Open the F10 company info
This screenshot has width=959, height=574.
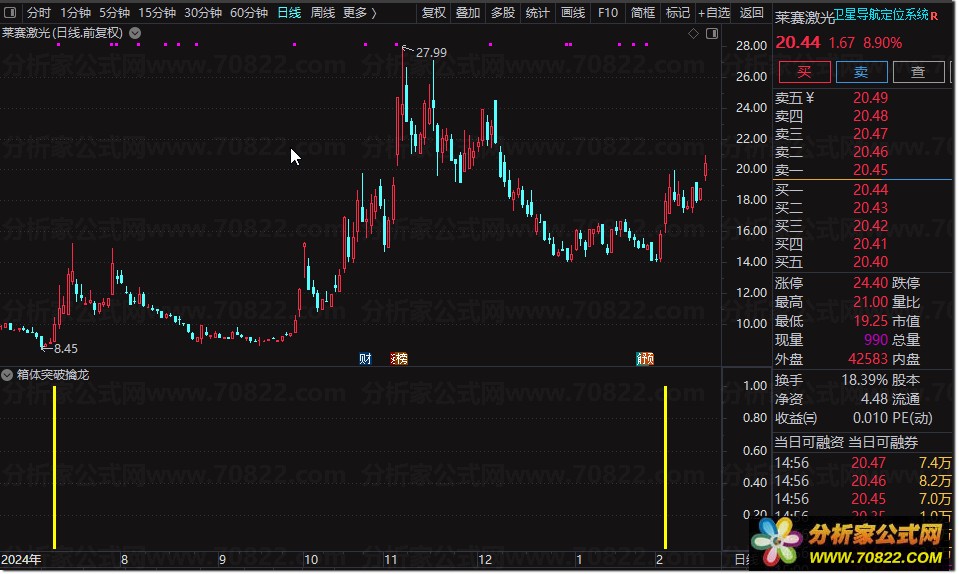(608, 12)
